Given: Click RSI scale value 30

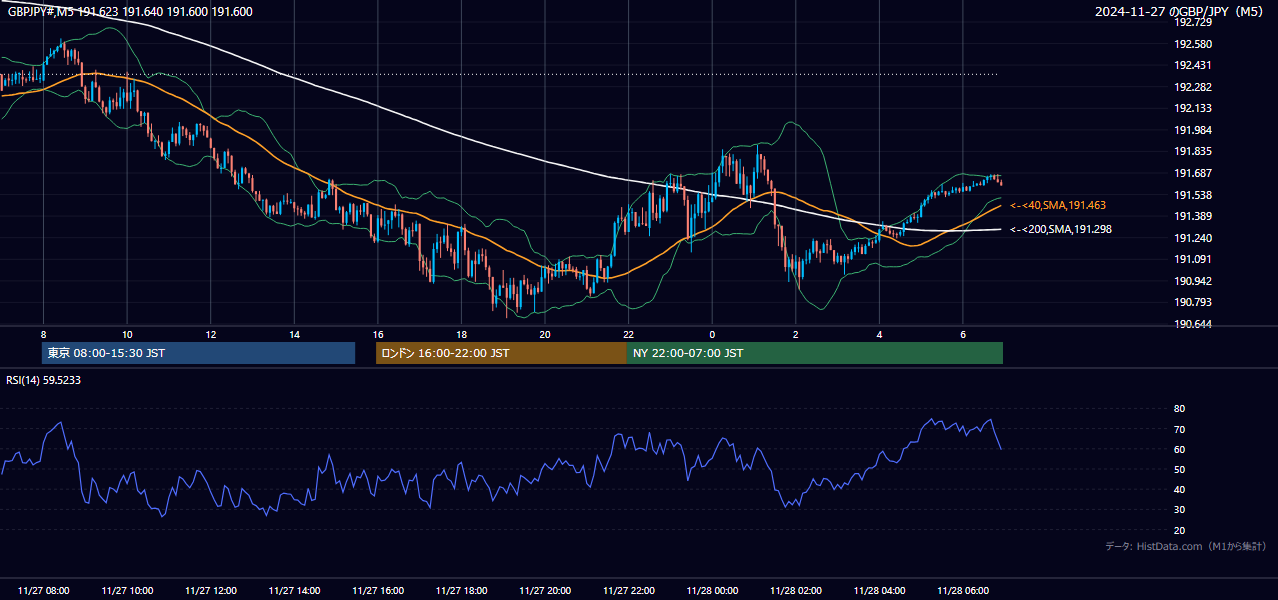Looking at the screenshot, I should (1180, 510).
